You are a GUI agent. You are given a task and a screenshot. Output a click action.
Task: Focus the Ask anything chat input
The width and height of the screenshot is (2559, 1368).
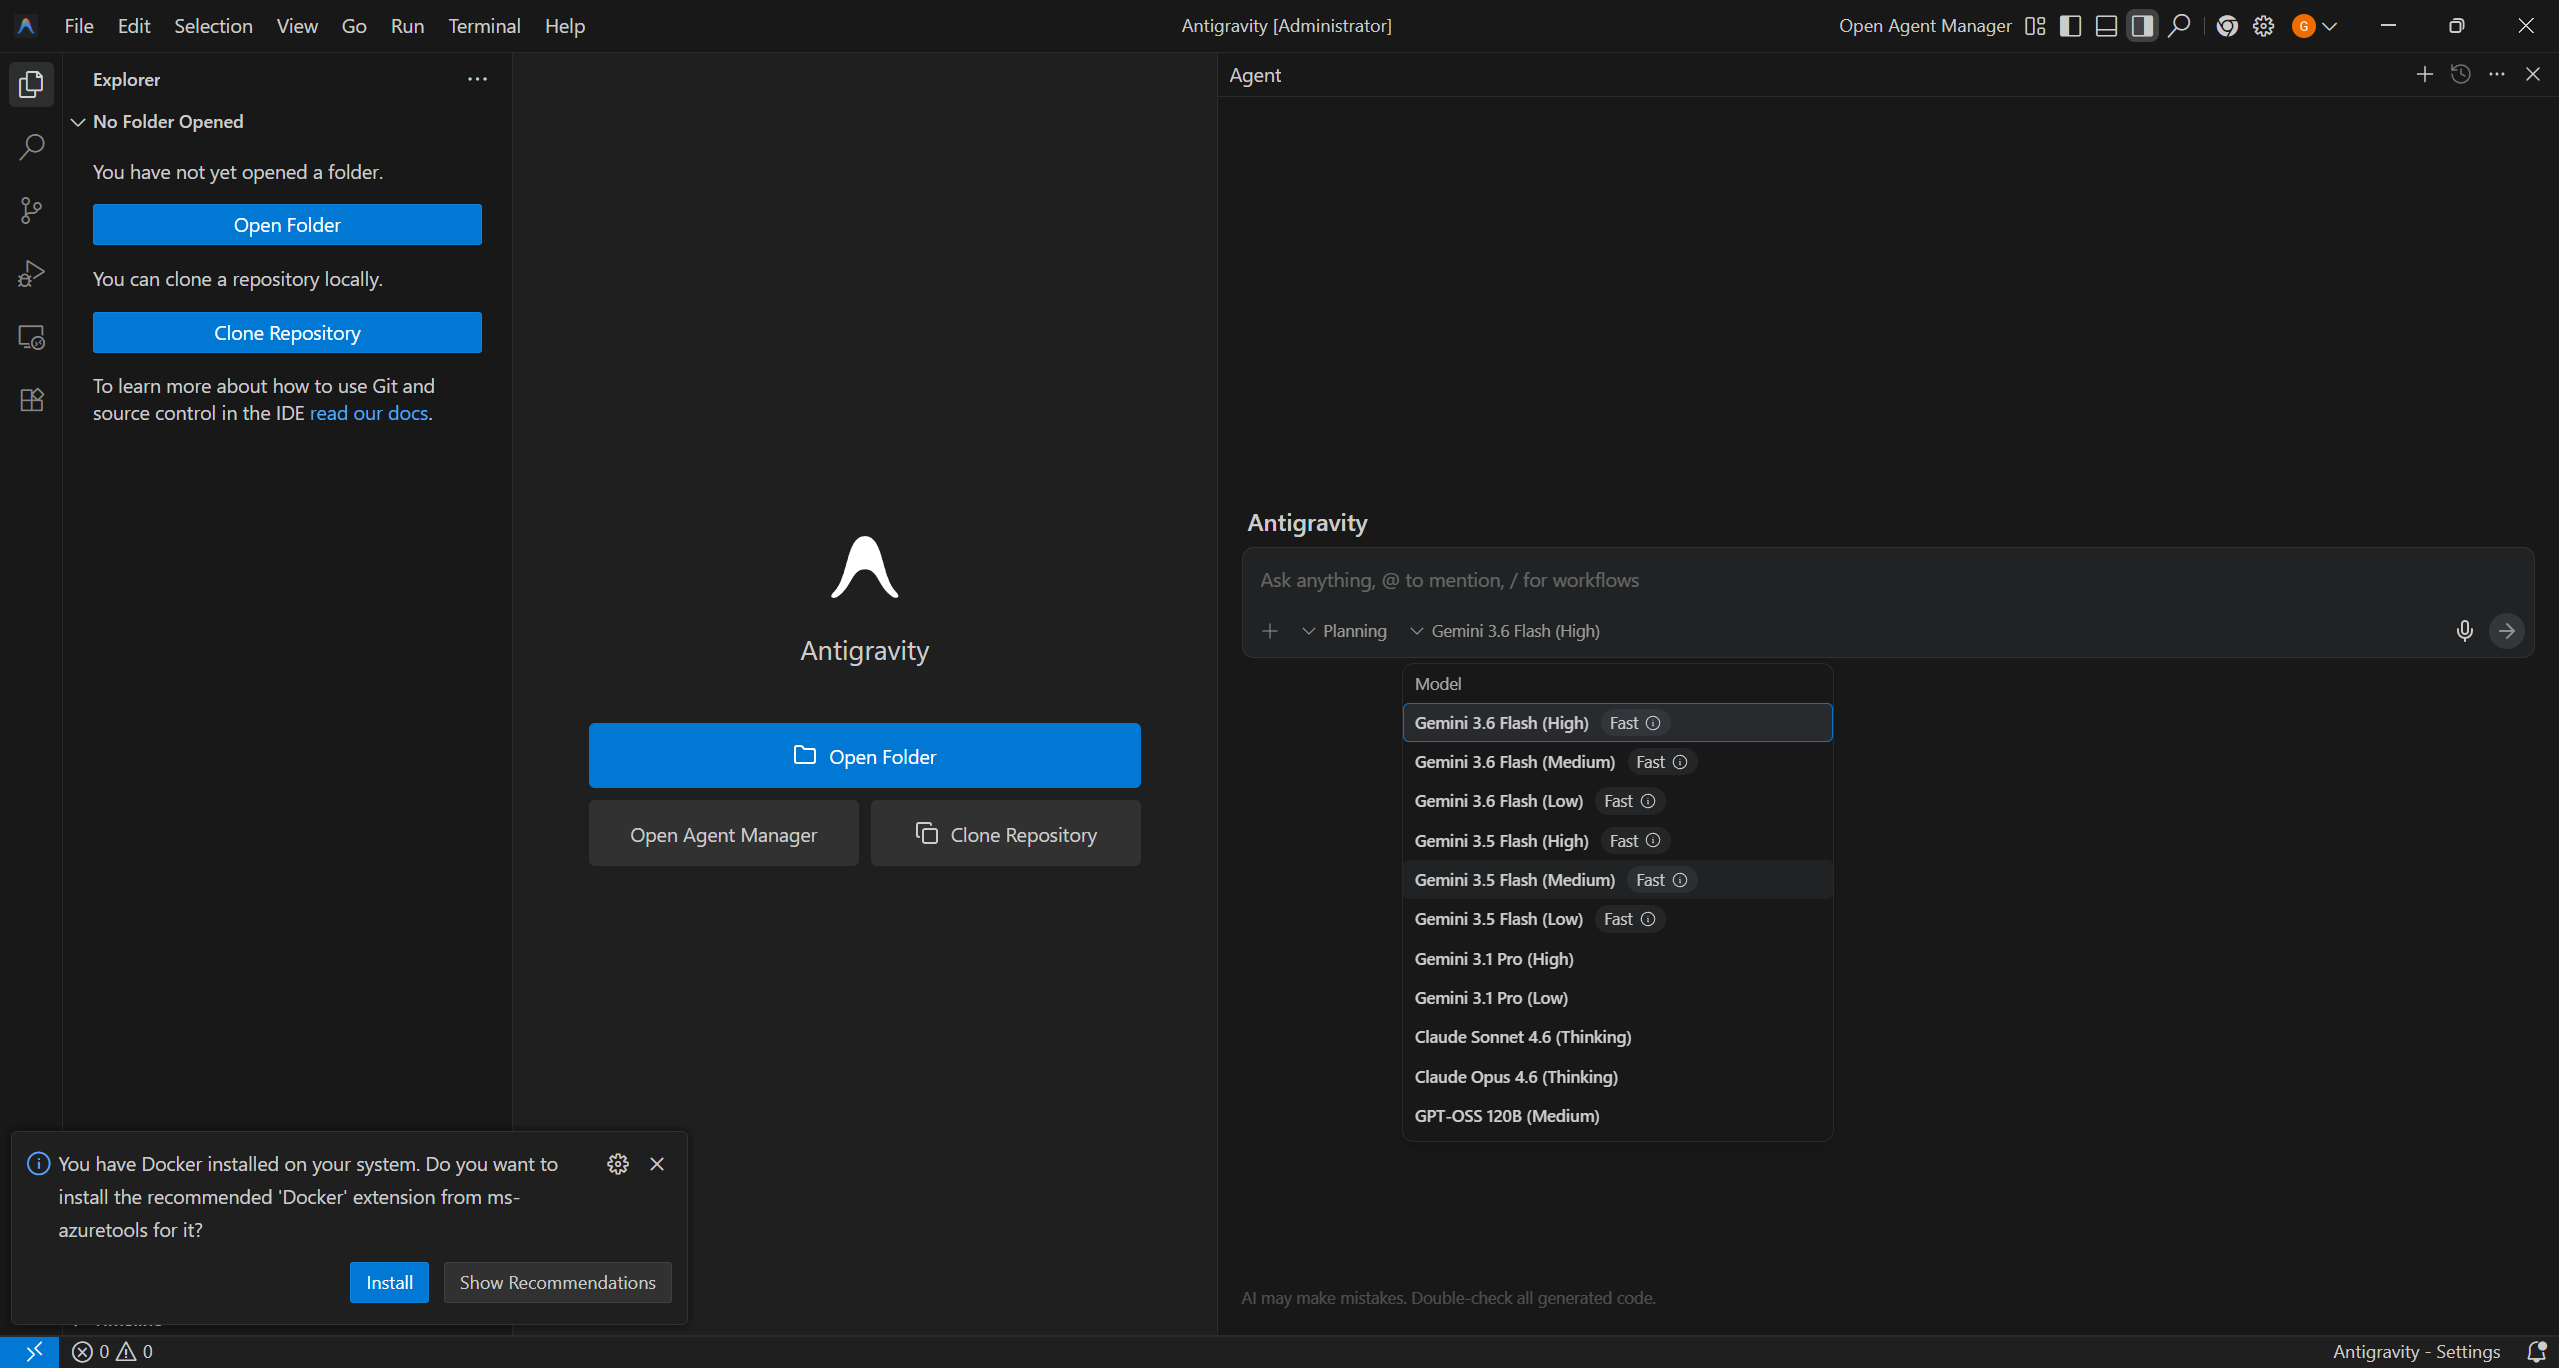point(1886,580)
